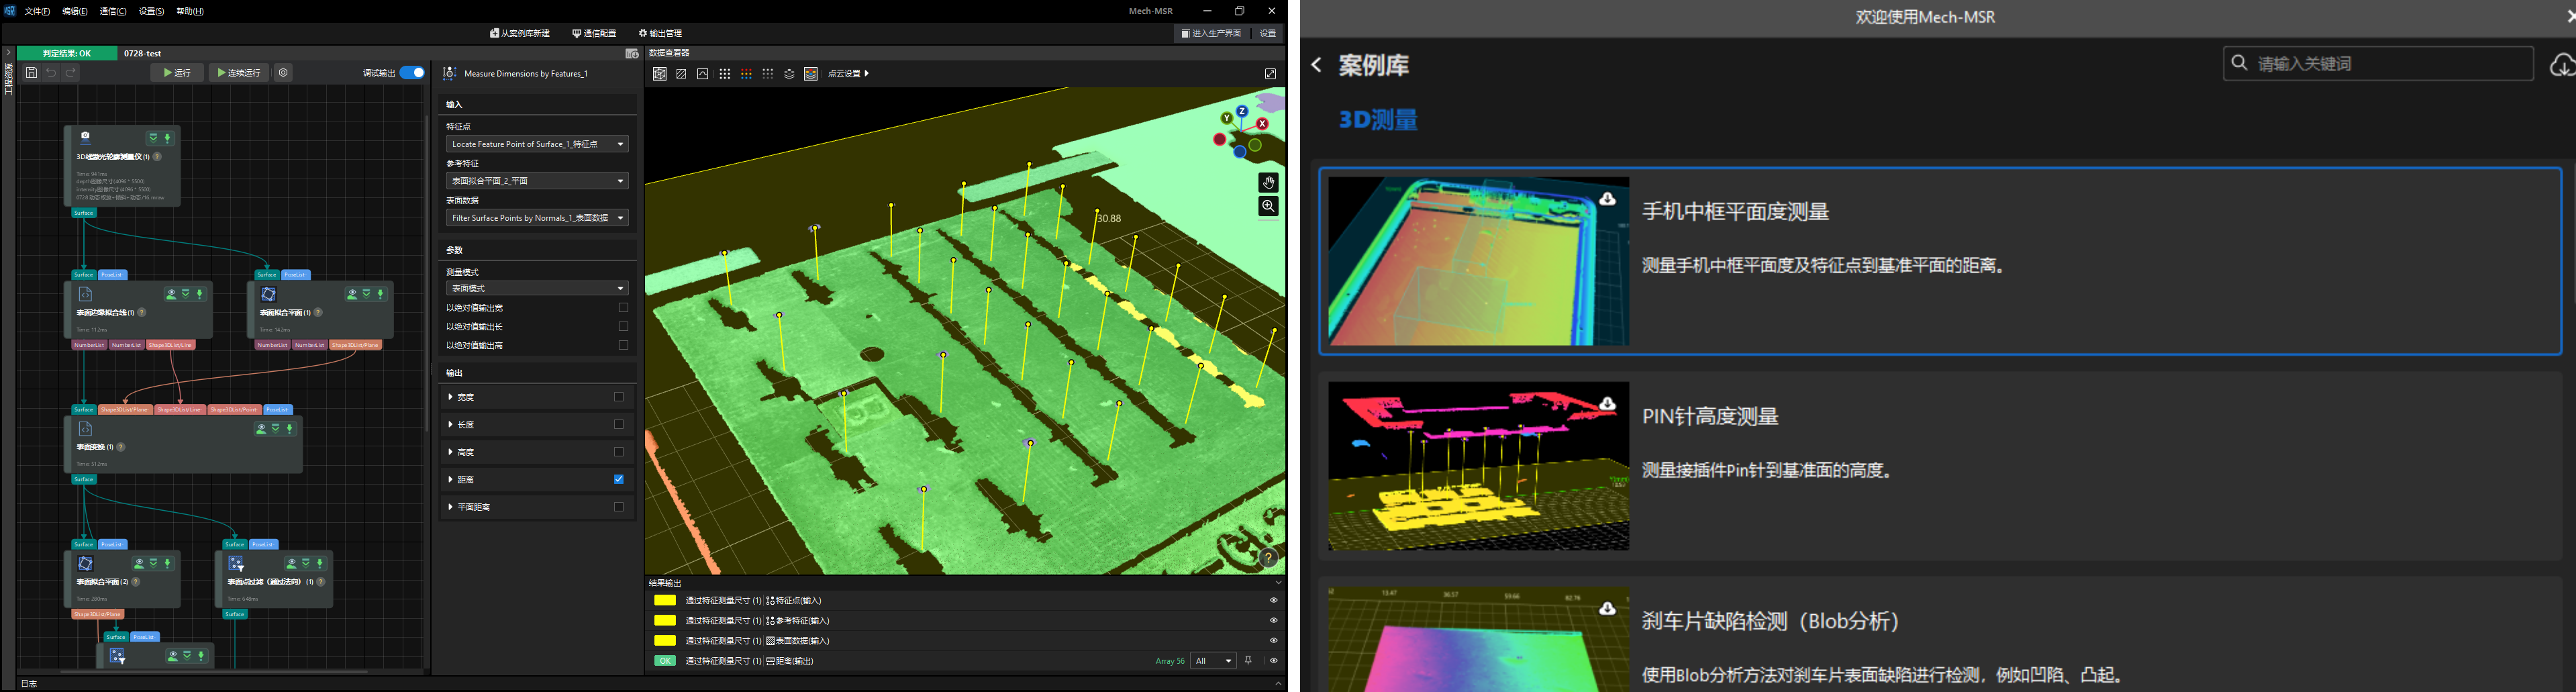This screenshot has width=2576, height=692.
Task: Enable the 以绝对值输出宽 checkbox
Action: click(623, 308)
